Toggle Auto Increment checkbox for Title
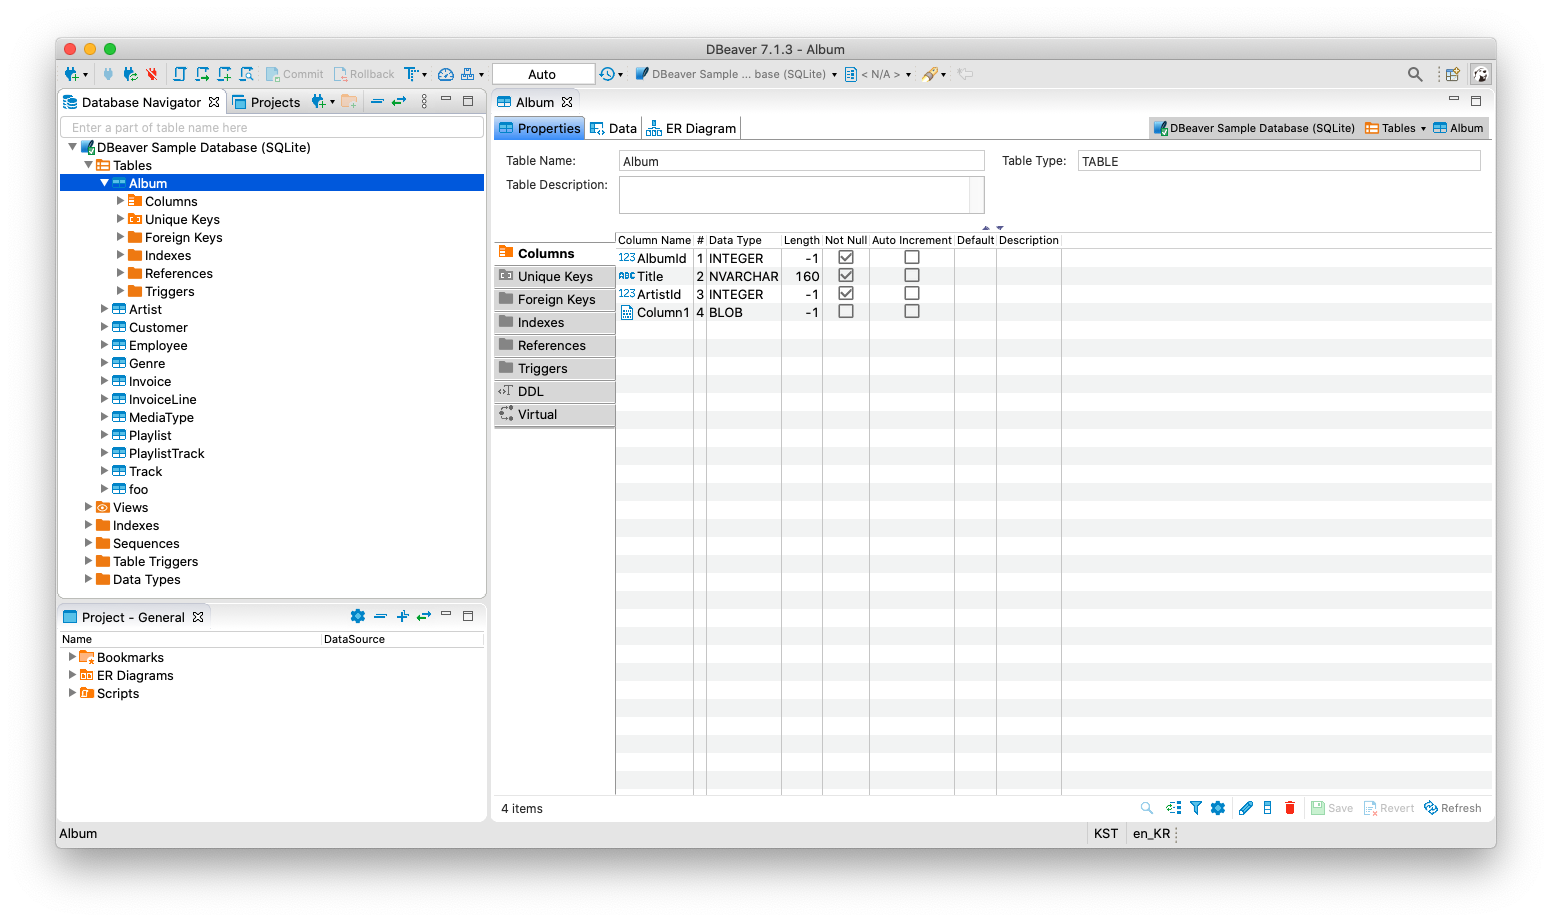 coord(912,275)
